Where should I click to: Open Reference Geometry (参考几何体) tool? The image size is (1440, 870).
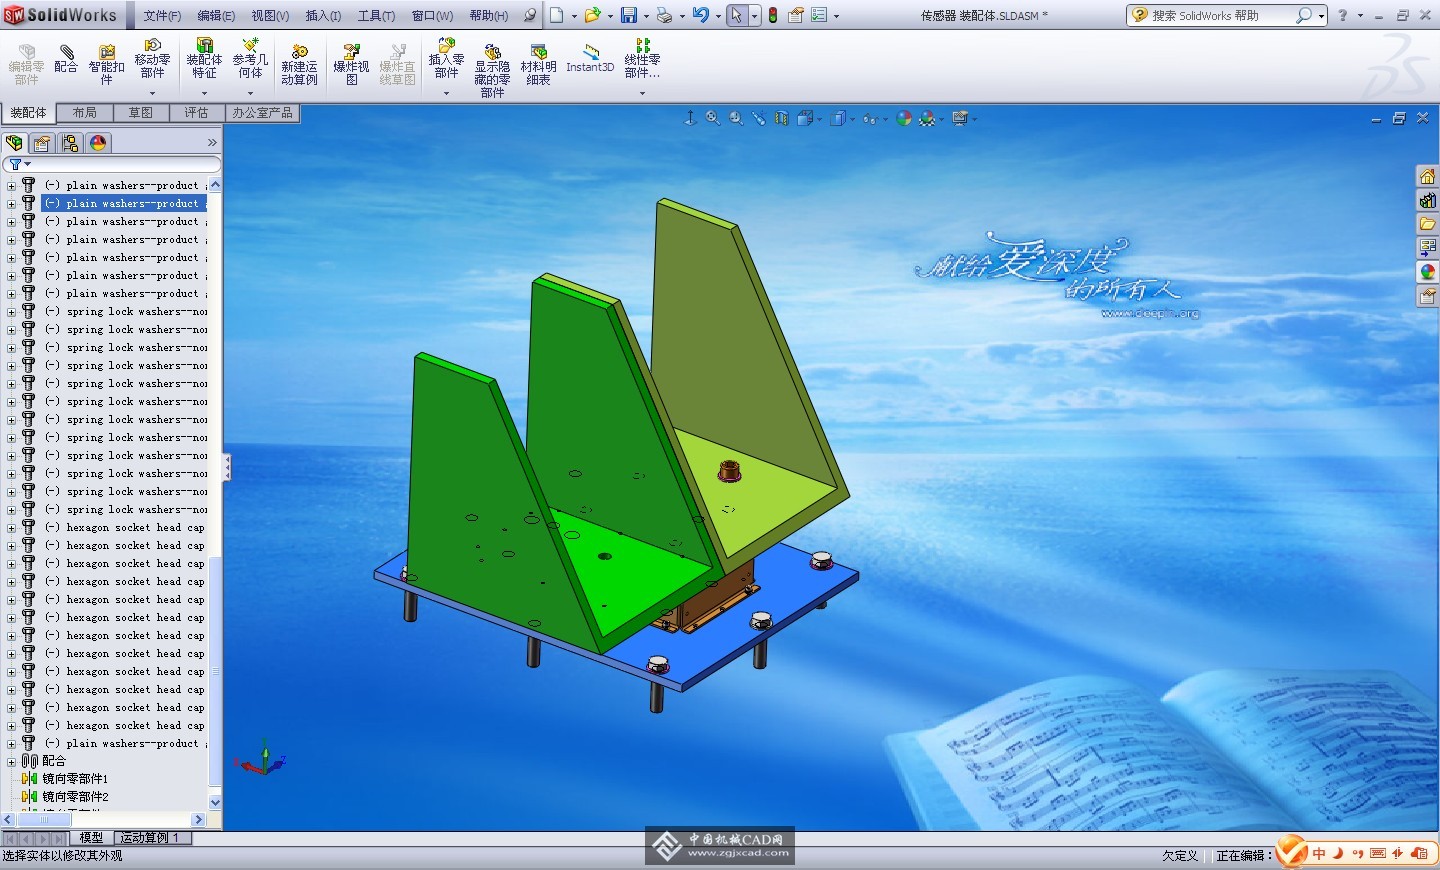click(250, 58)
